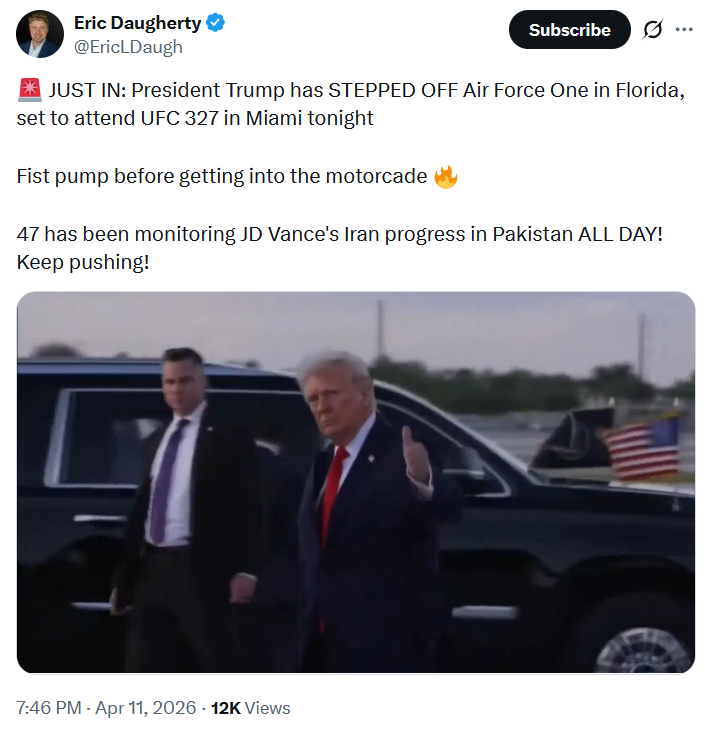Click the red siren emoji
The width and height of the screenshot is (705, 733).
click(29, 90)
